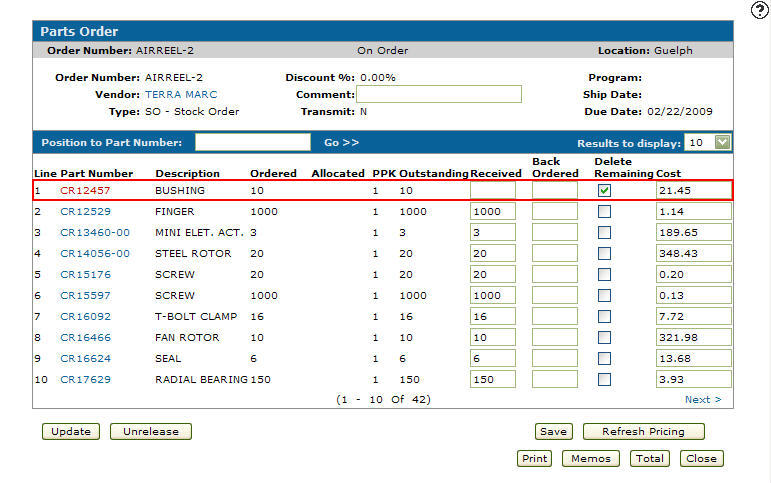
Task: Enable Delete Remaining for FAN ROTOR
Action: tap(604, 337)
